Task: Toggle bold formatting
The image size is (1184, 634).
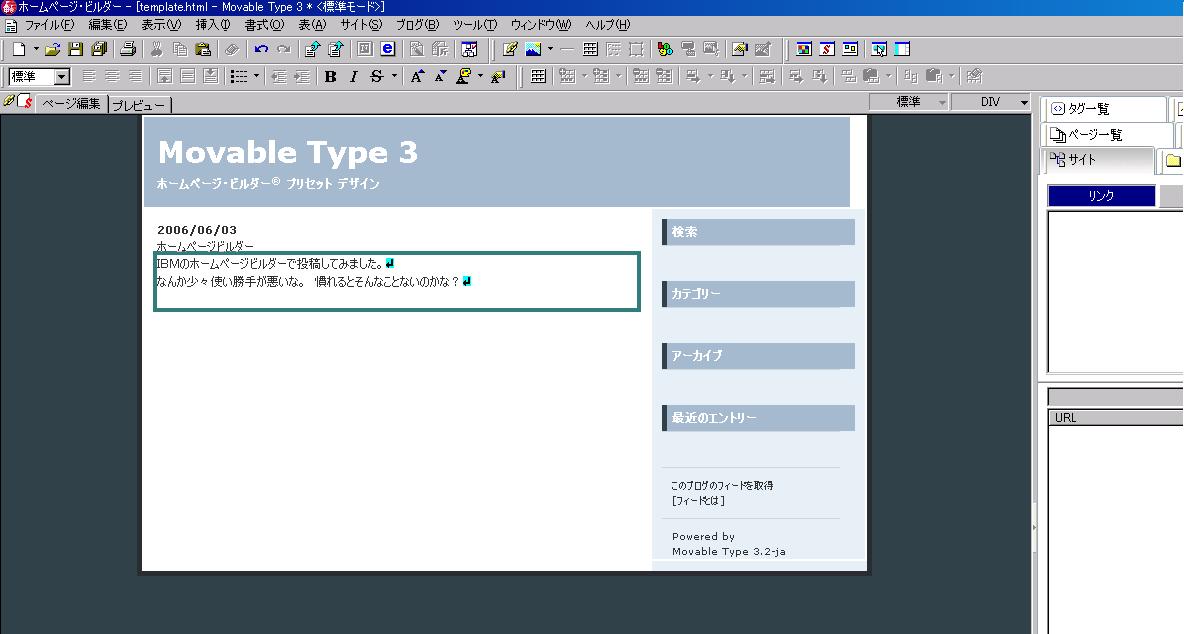Action: [330, 76]
